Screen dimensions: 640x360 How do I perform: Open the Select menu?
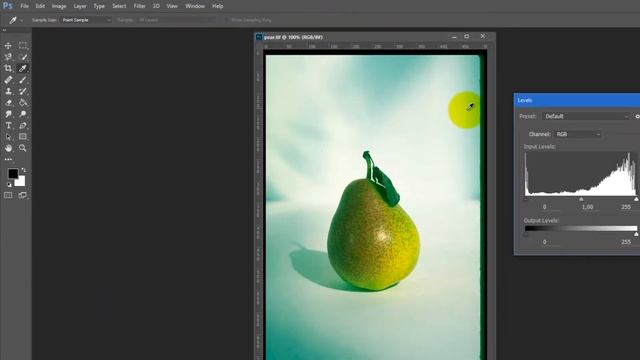click(119, 6)
